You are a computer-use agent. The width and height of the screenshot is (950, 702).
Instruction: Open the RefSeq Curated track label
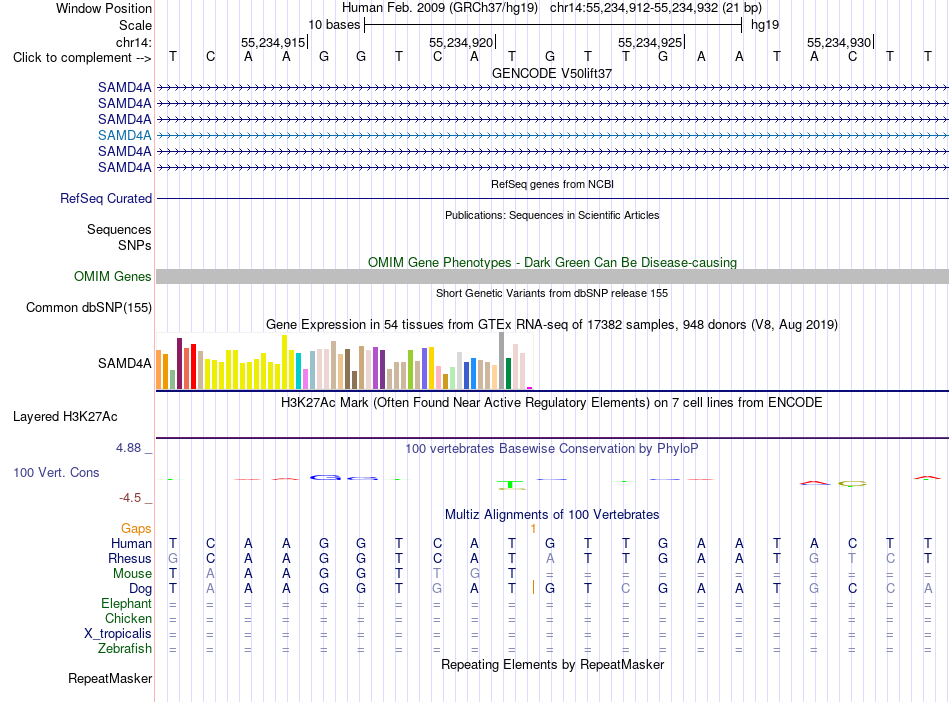point(106,198)
